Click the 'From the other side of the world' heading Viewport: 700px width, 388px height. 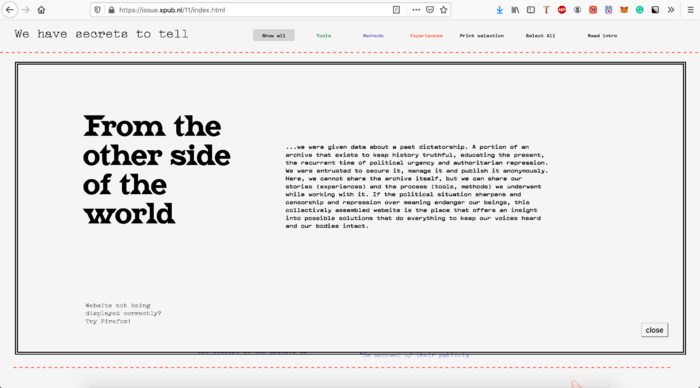tap(157, 170)
